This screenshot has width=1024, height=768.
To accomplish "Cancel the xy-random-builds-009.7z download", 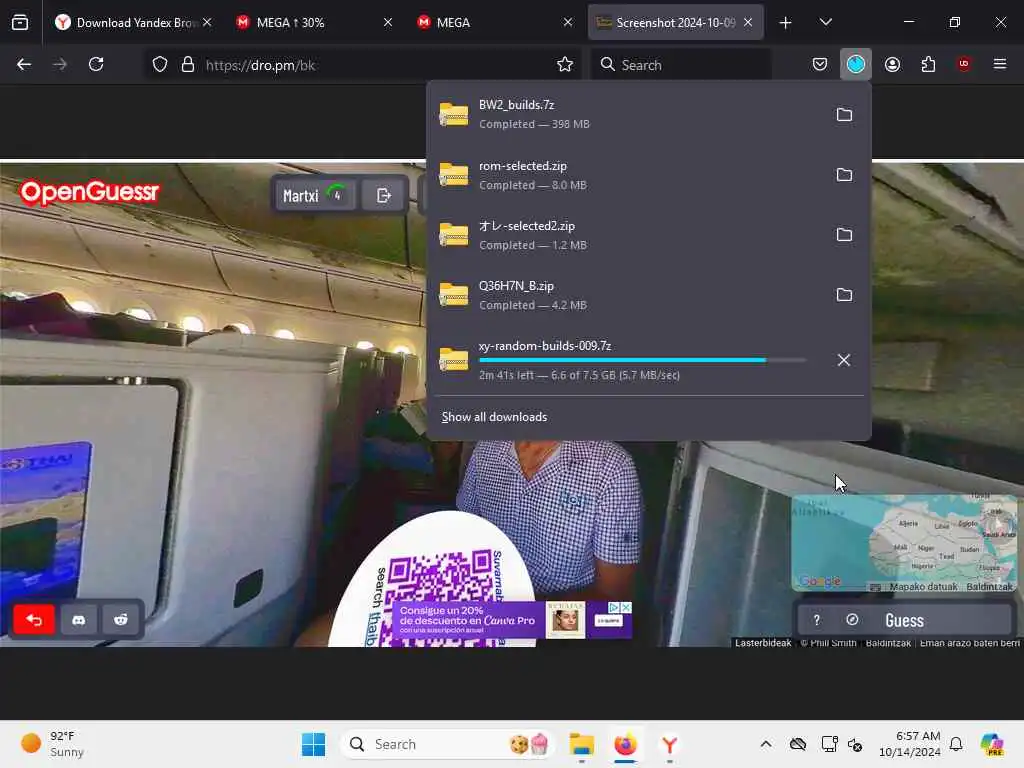I will (x=844, y=360).
